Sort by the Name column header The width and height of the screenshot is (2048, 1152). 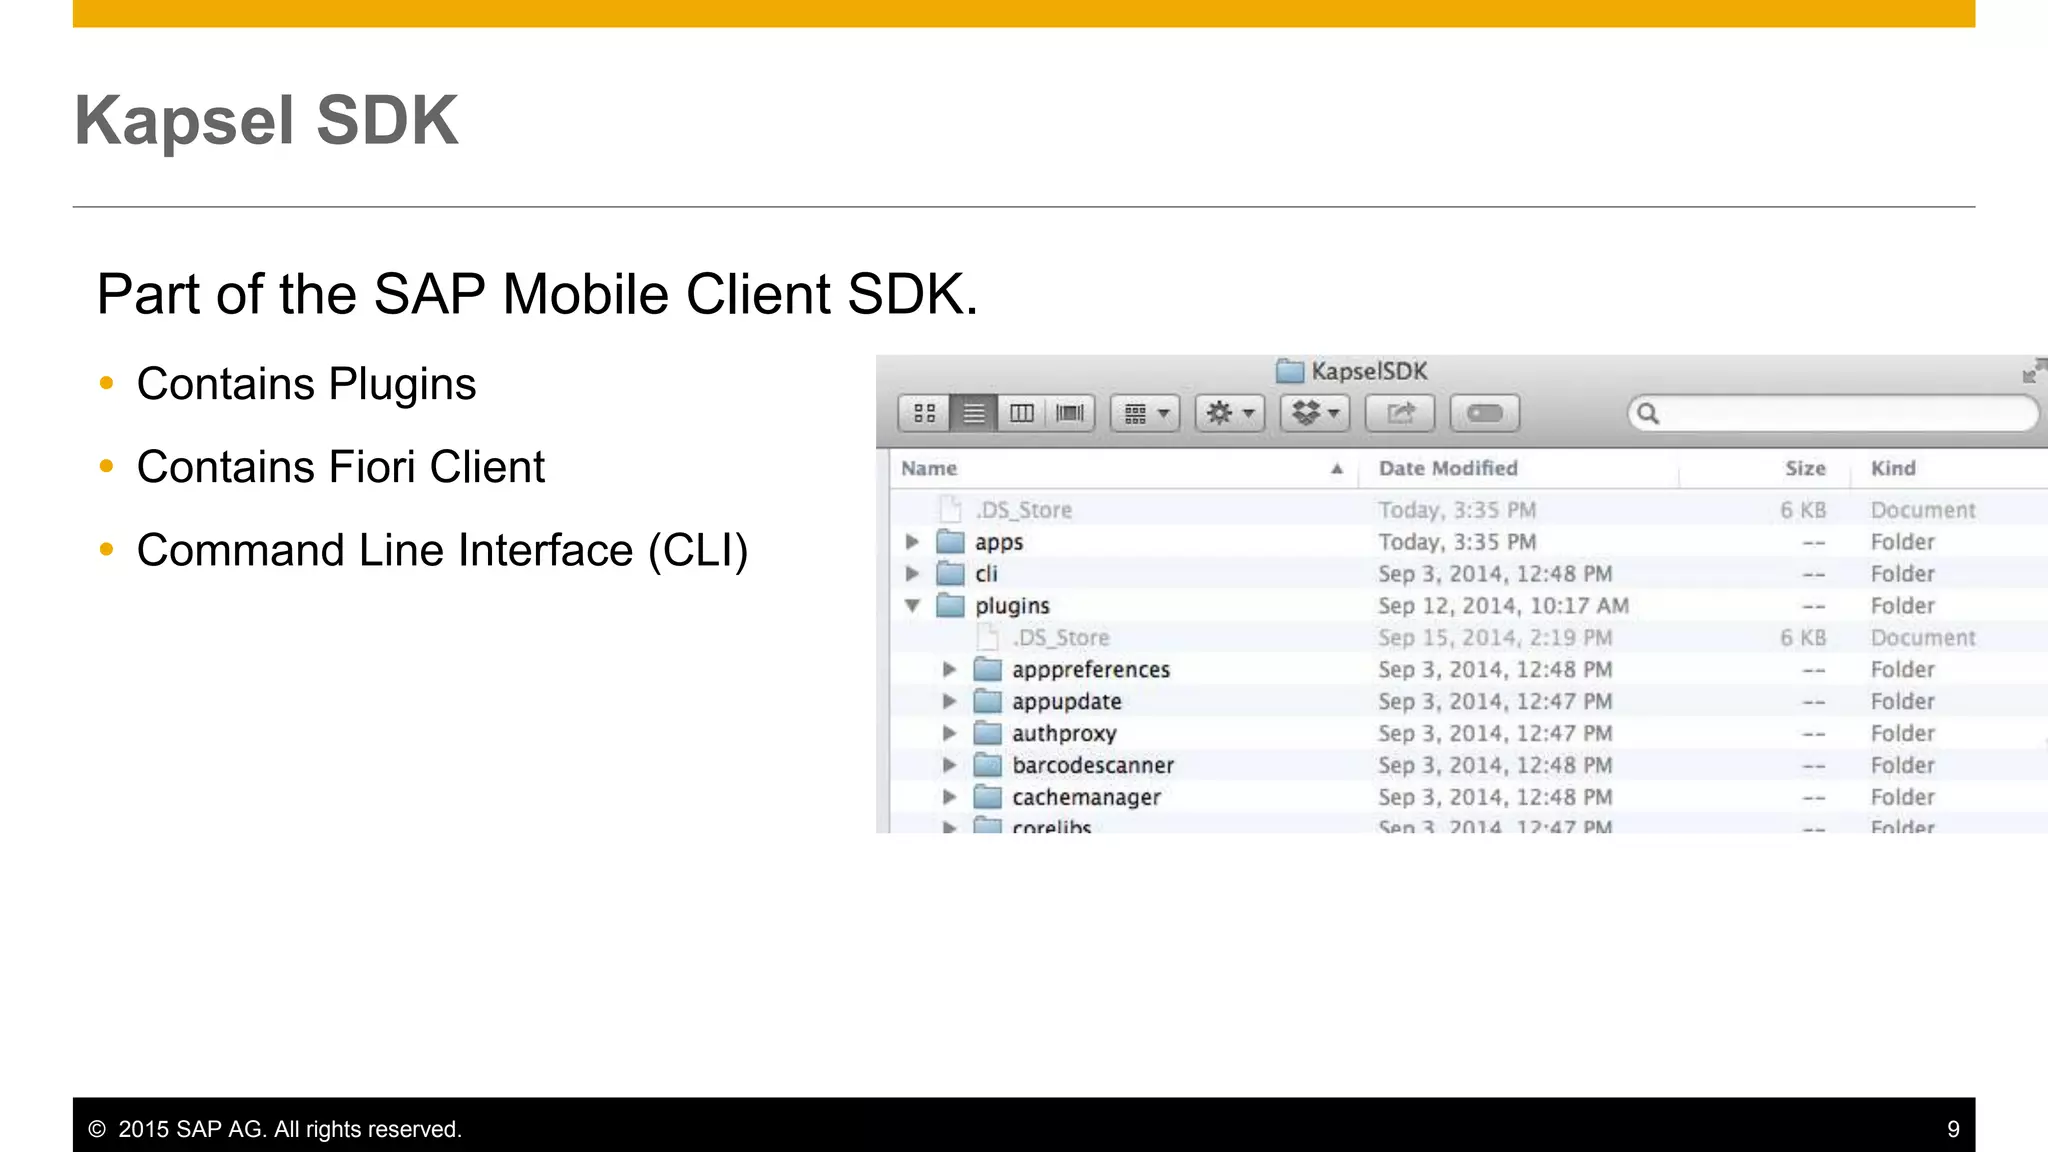coord(929,468)
